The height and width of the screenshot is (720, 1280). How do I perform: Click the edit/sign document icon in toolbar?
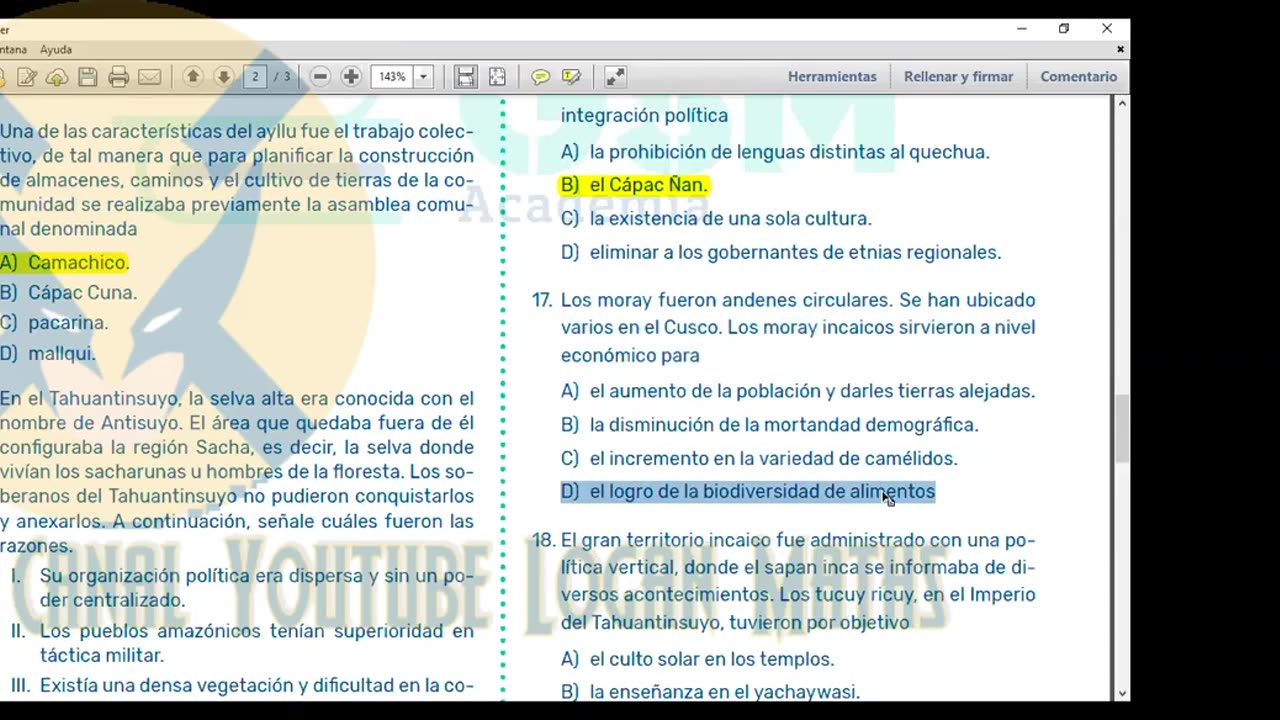pos(27,77)
